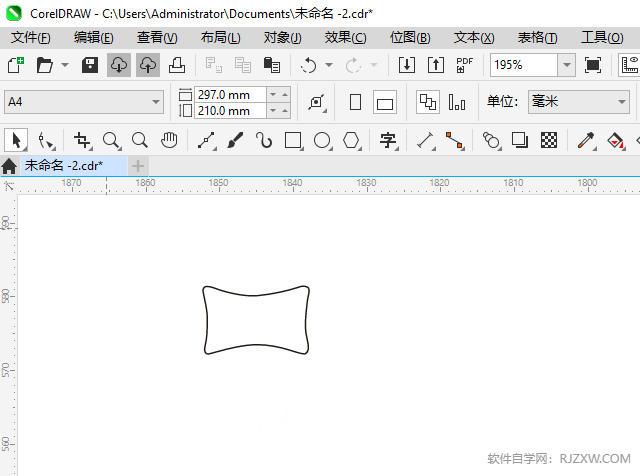This screenshot has height=476, width=640.
Task: Expand the redo history dropdown
Action: [x=374, y=65]
